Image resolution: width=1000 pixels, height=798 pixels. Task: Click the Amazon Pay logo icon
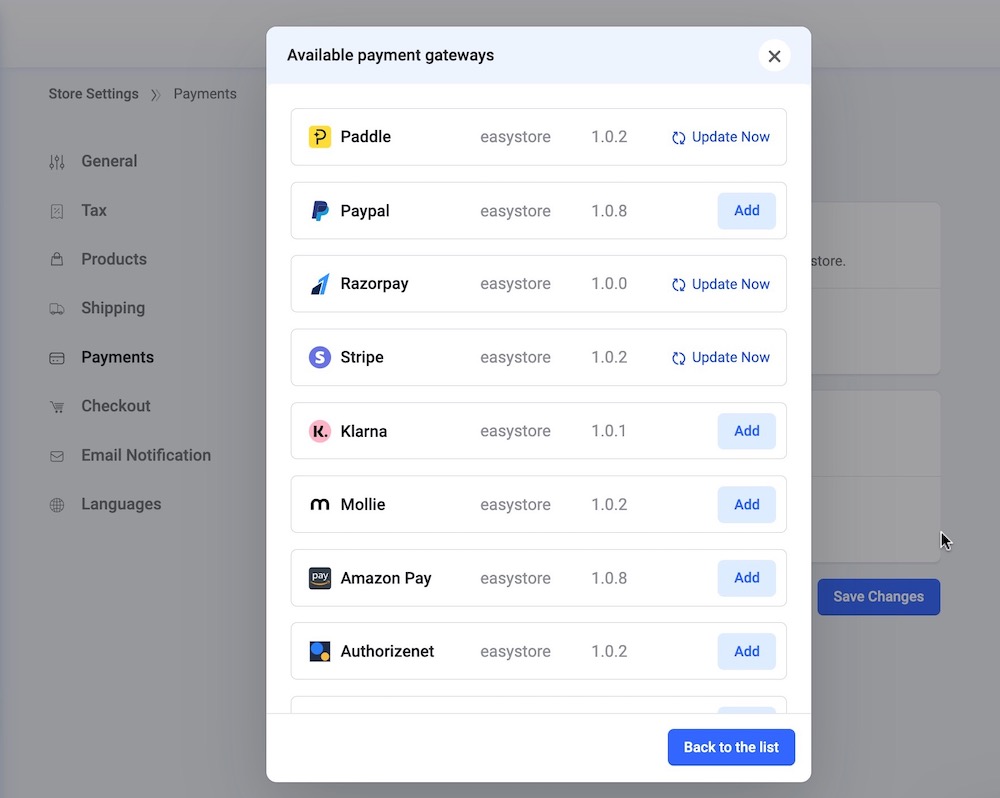tap(319, 578)
